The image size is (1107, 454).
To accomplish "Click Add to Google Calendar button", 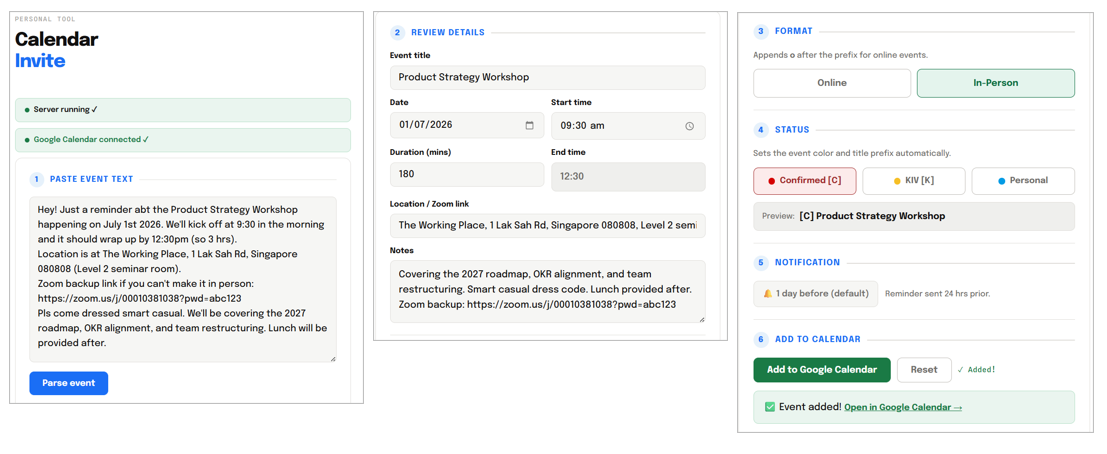I will 822,369.
